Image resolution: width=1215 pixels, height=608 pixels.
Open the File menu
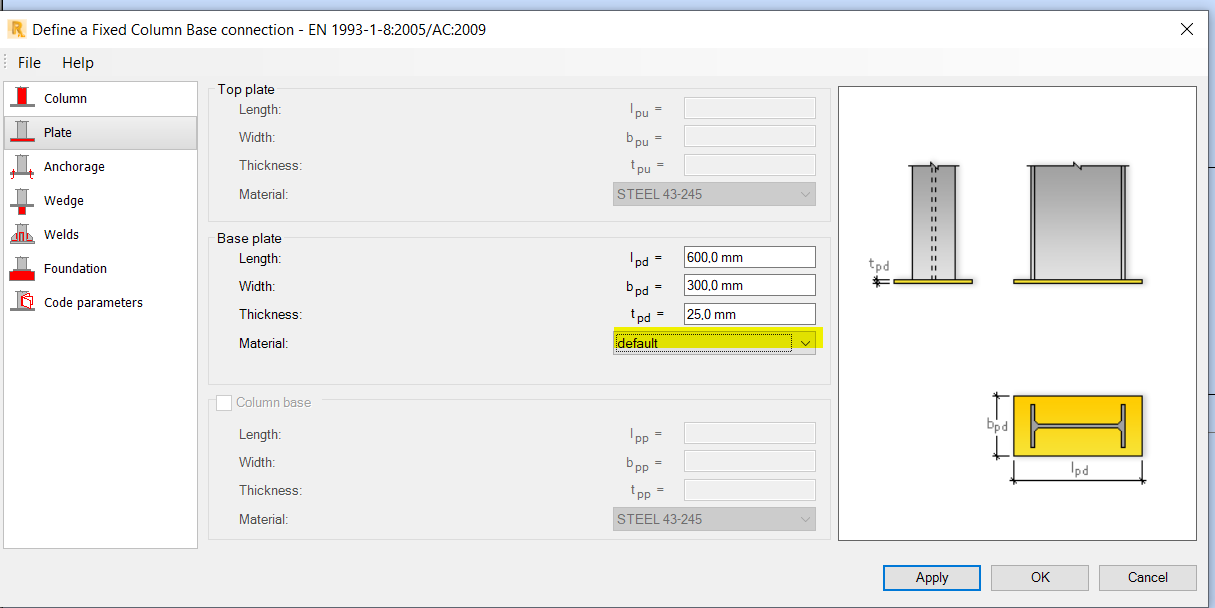(29, 62)
